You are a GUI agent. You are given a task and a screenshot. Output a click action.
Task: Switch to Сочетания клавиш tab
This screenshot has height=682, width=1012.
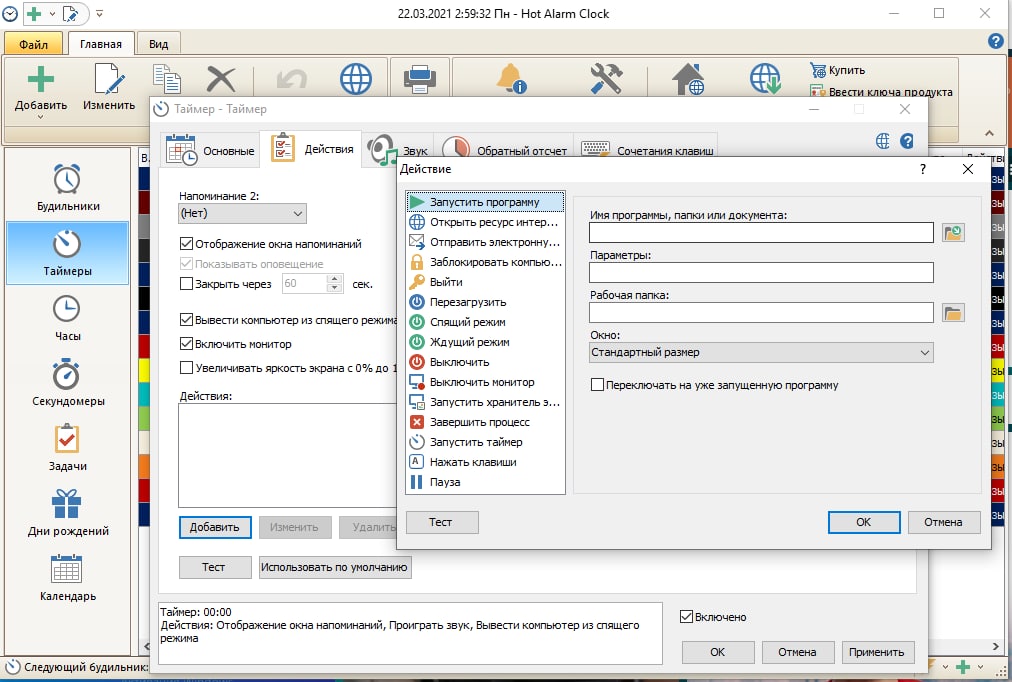[647, 150]
